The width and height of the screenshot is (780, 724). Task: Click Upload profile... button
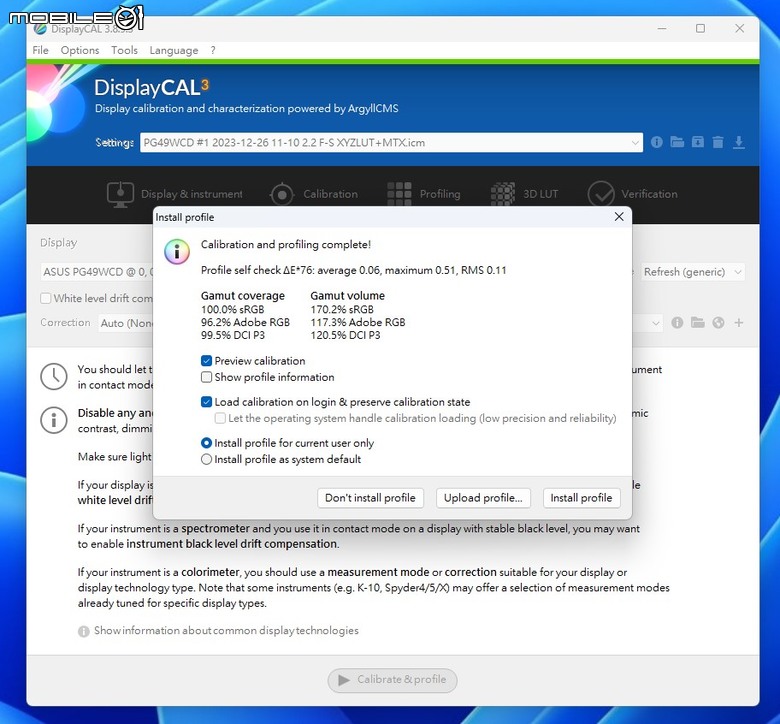(483, 498)
